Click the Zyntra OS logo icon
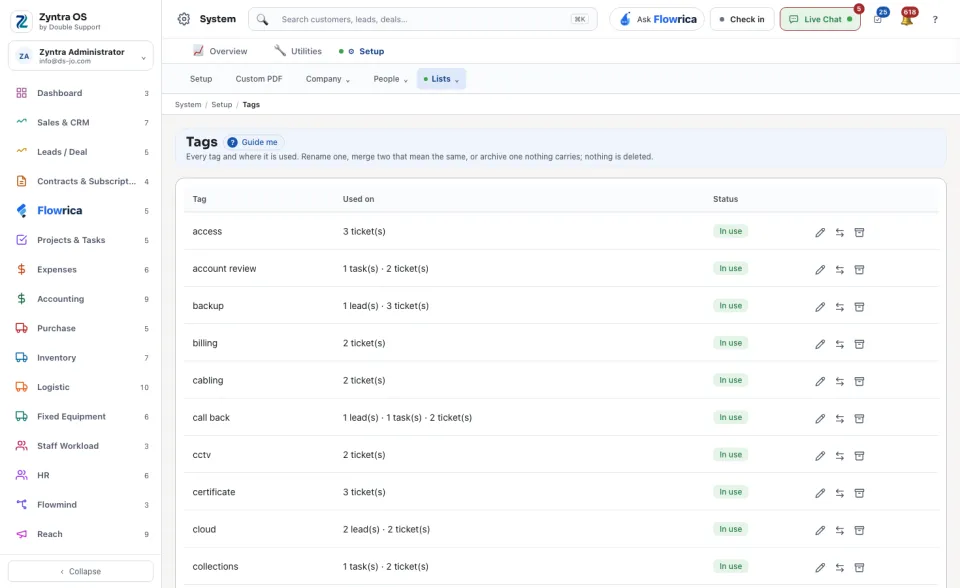Screen dimensions: 960x588 coord(21,21)
